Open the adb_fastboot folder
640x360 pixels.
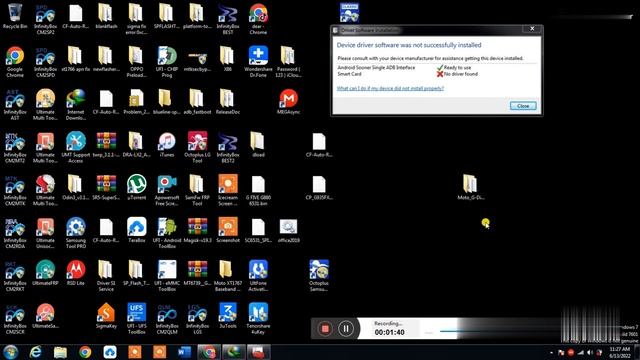click(x=197, y=102)
